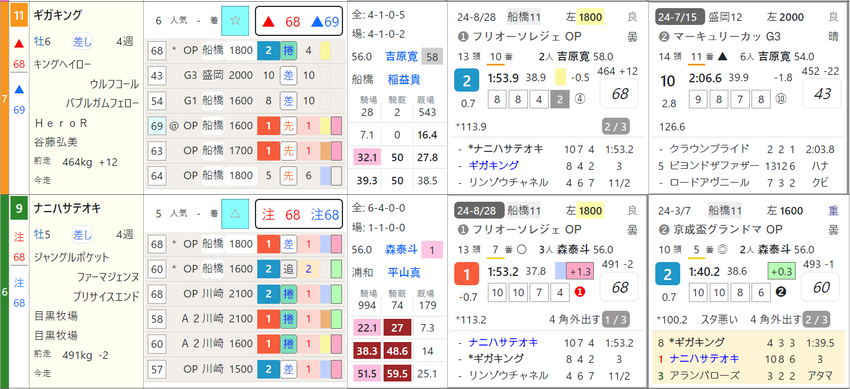Select the green horse number 9 badge
850x389 pixels.
click(19, 209)
